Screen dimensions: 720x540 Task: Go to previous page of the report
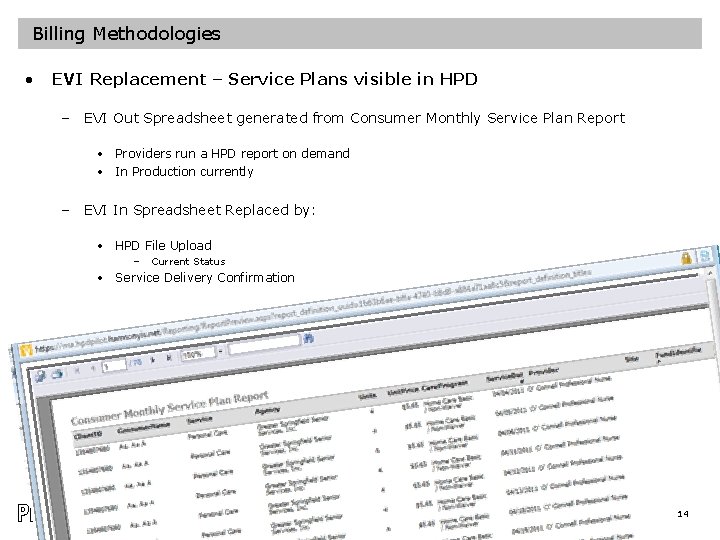click(x=93, y=368)
